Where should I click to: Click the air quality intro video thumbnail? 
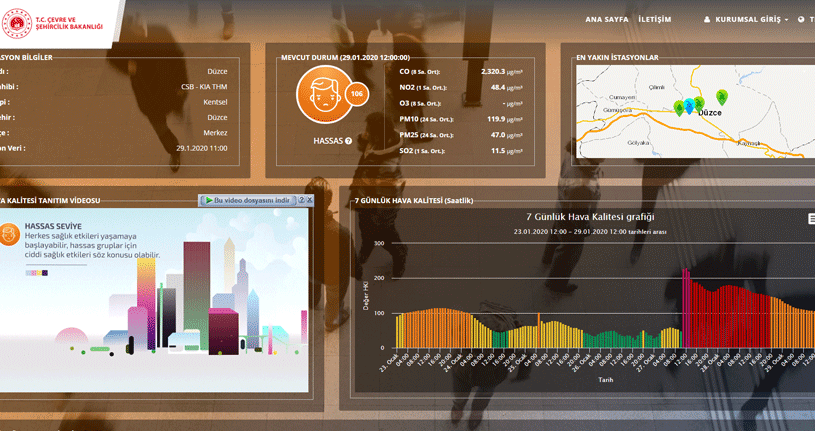154,300
